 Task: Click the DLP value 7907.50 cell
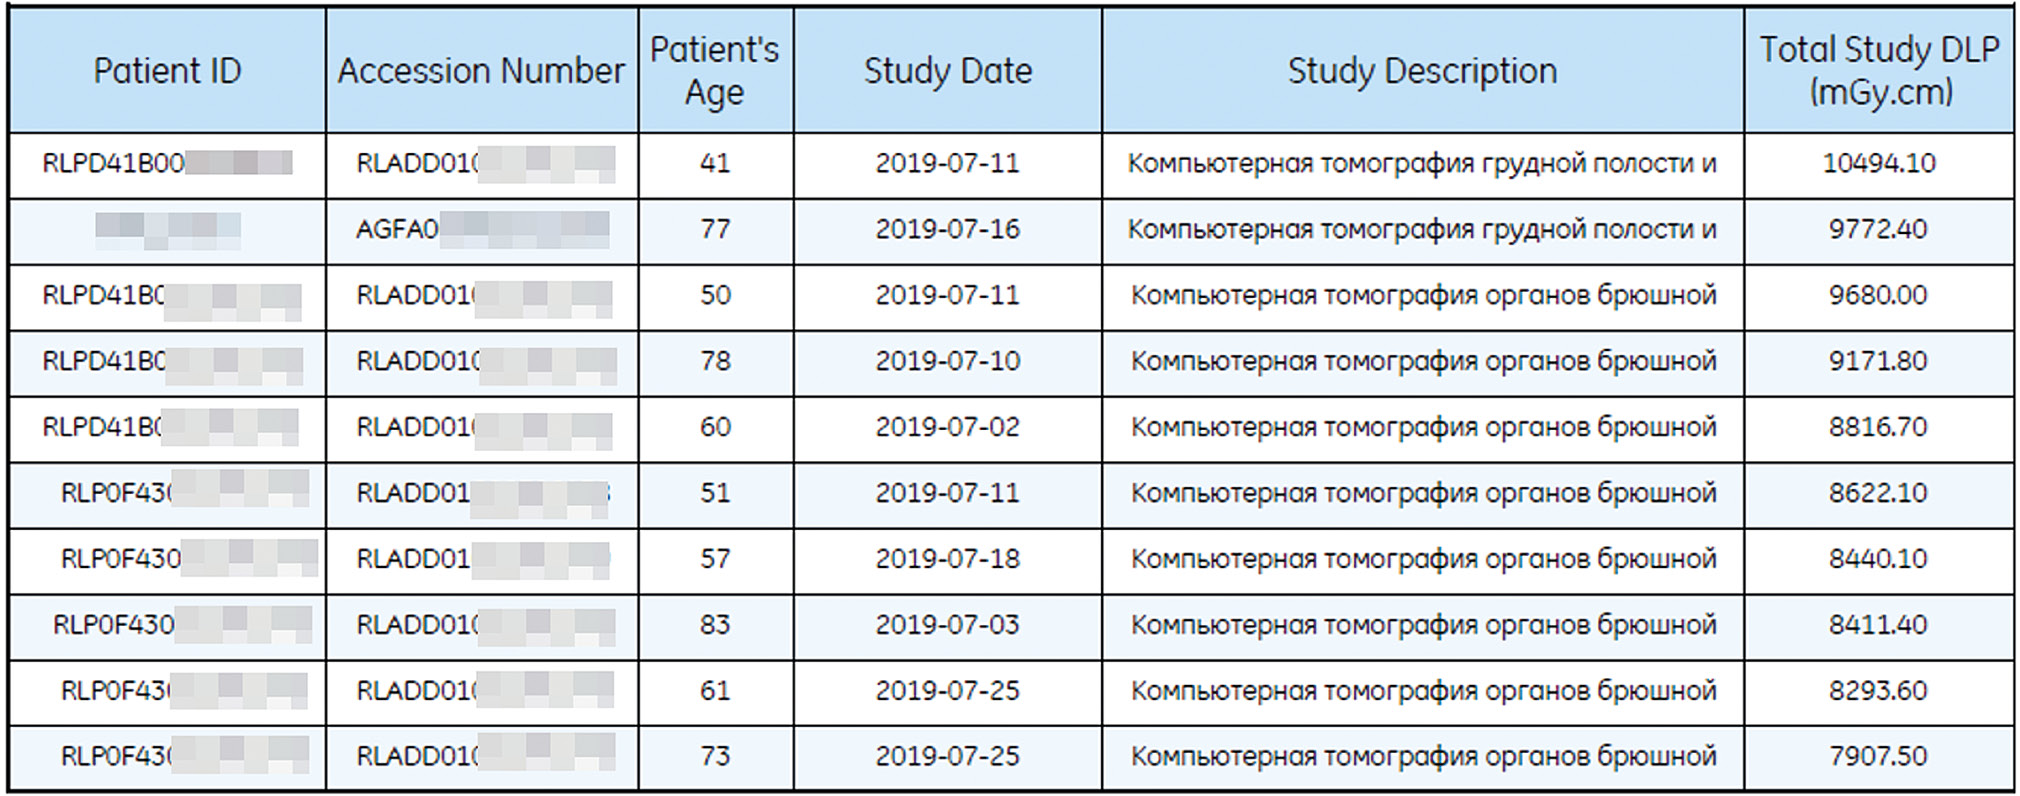tap(1878, 757)
